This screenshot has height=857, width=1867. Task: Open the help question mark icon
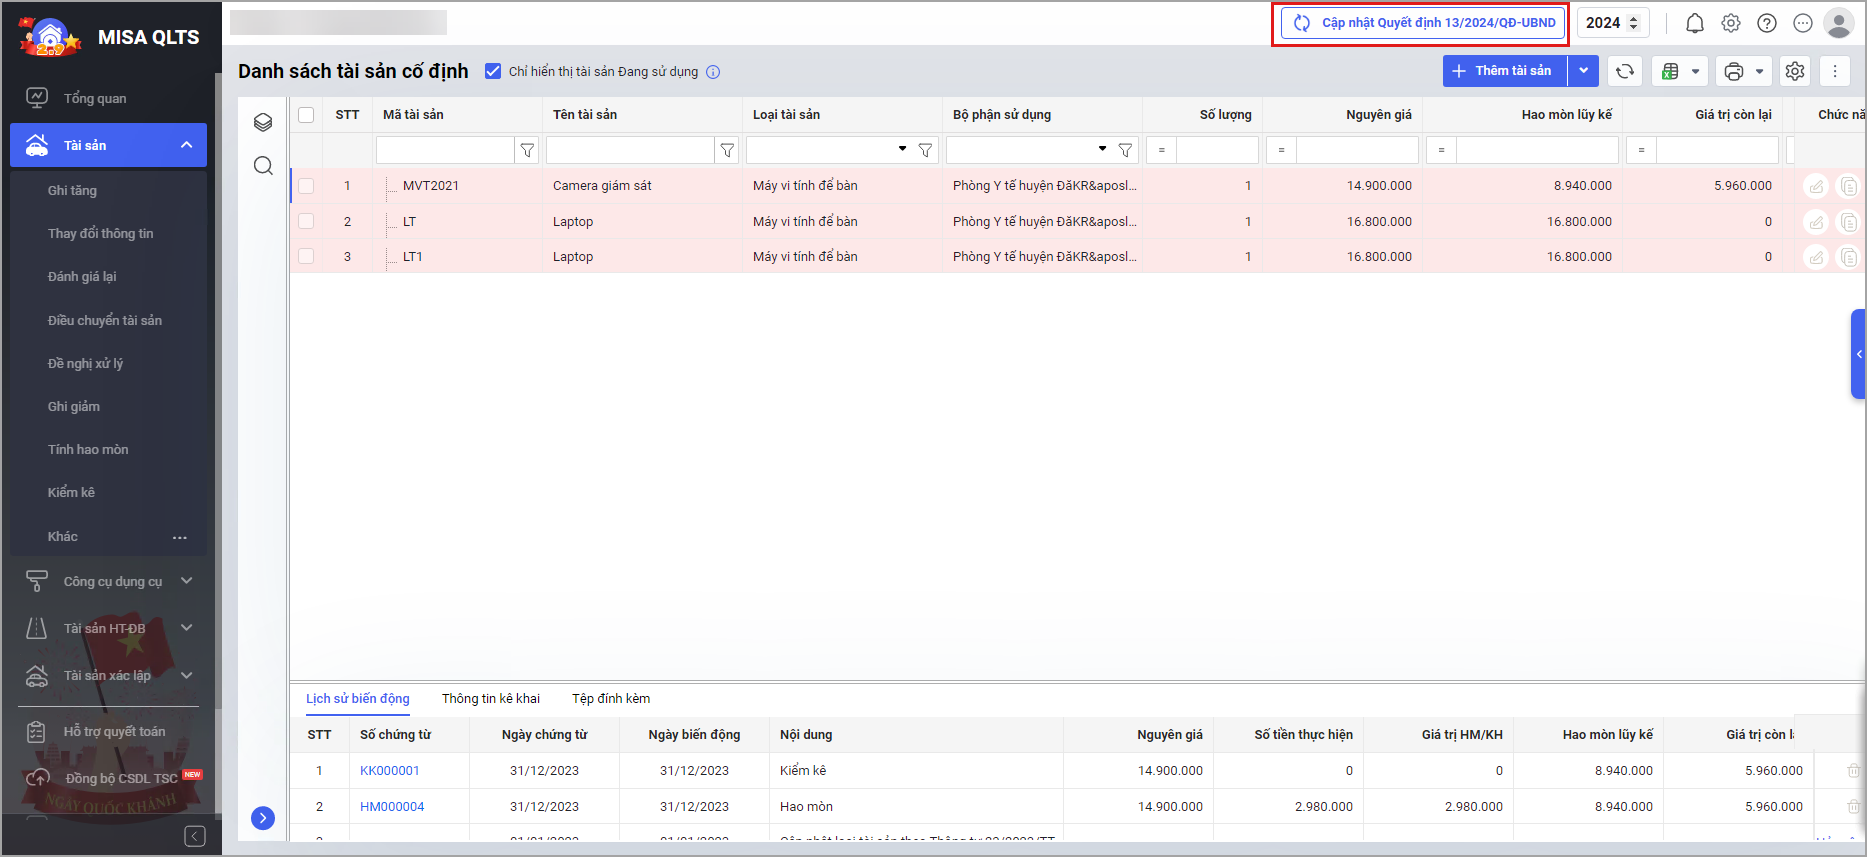click(1767, 23)
